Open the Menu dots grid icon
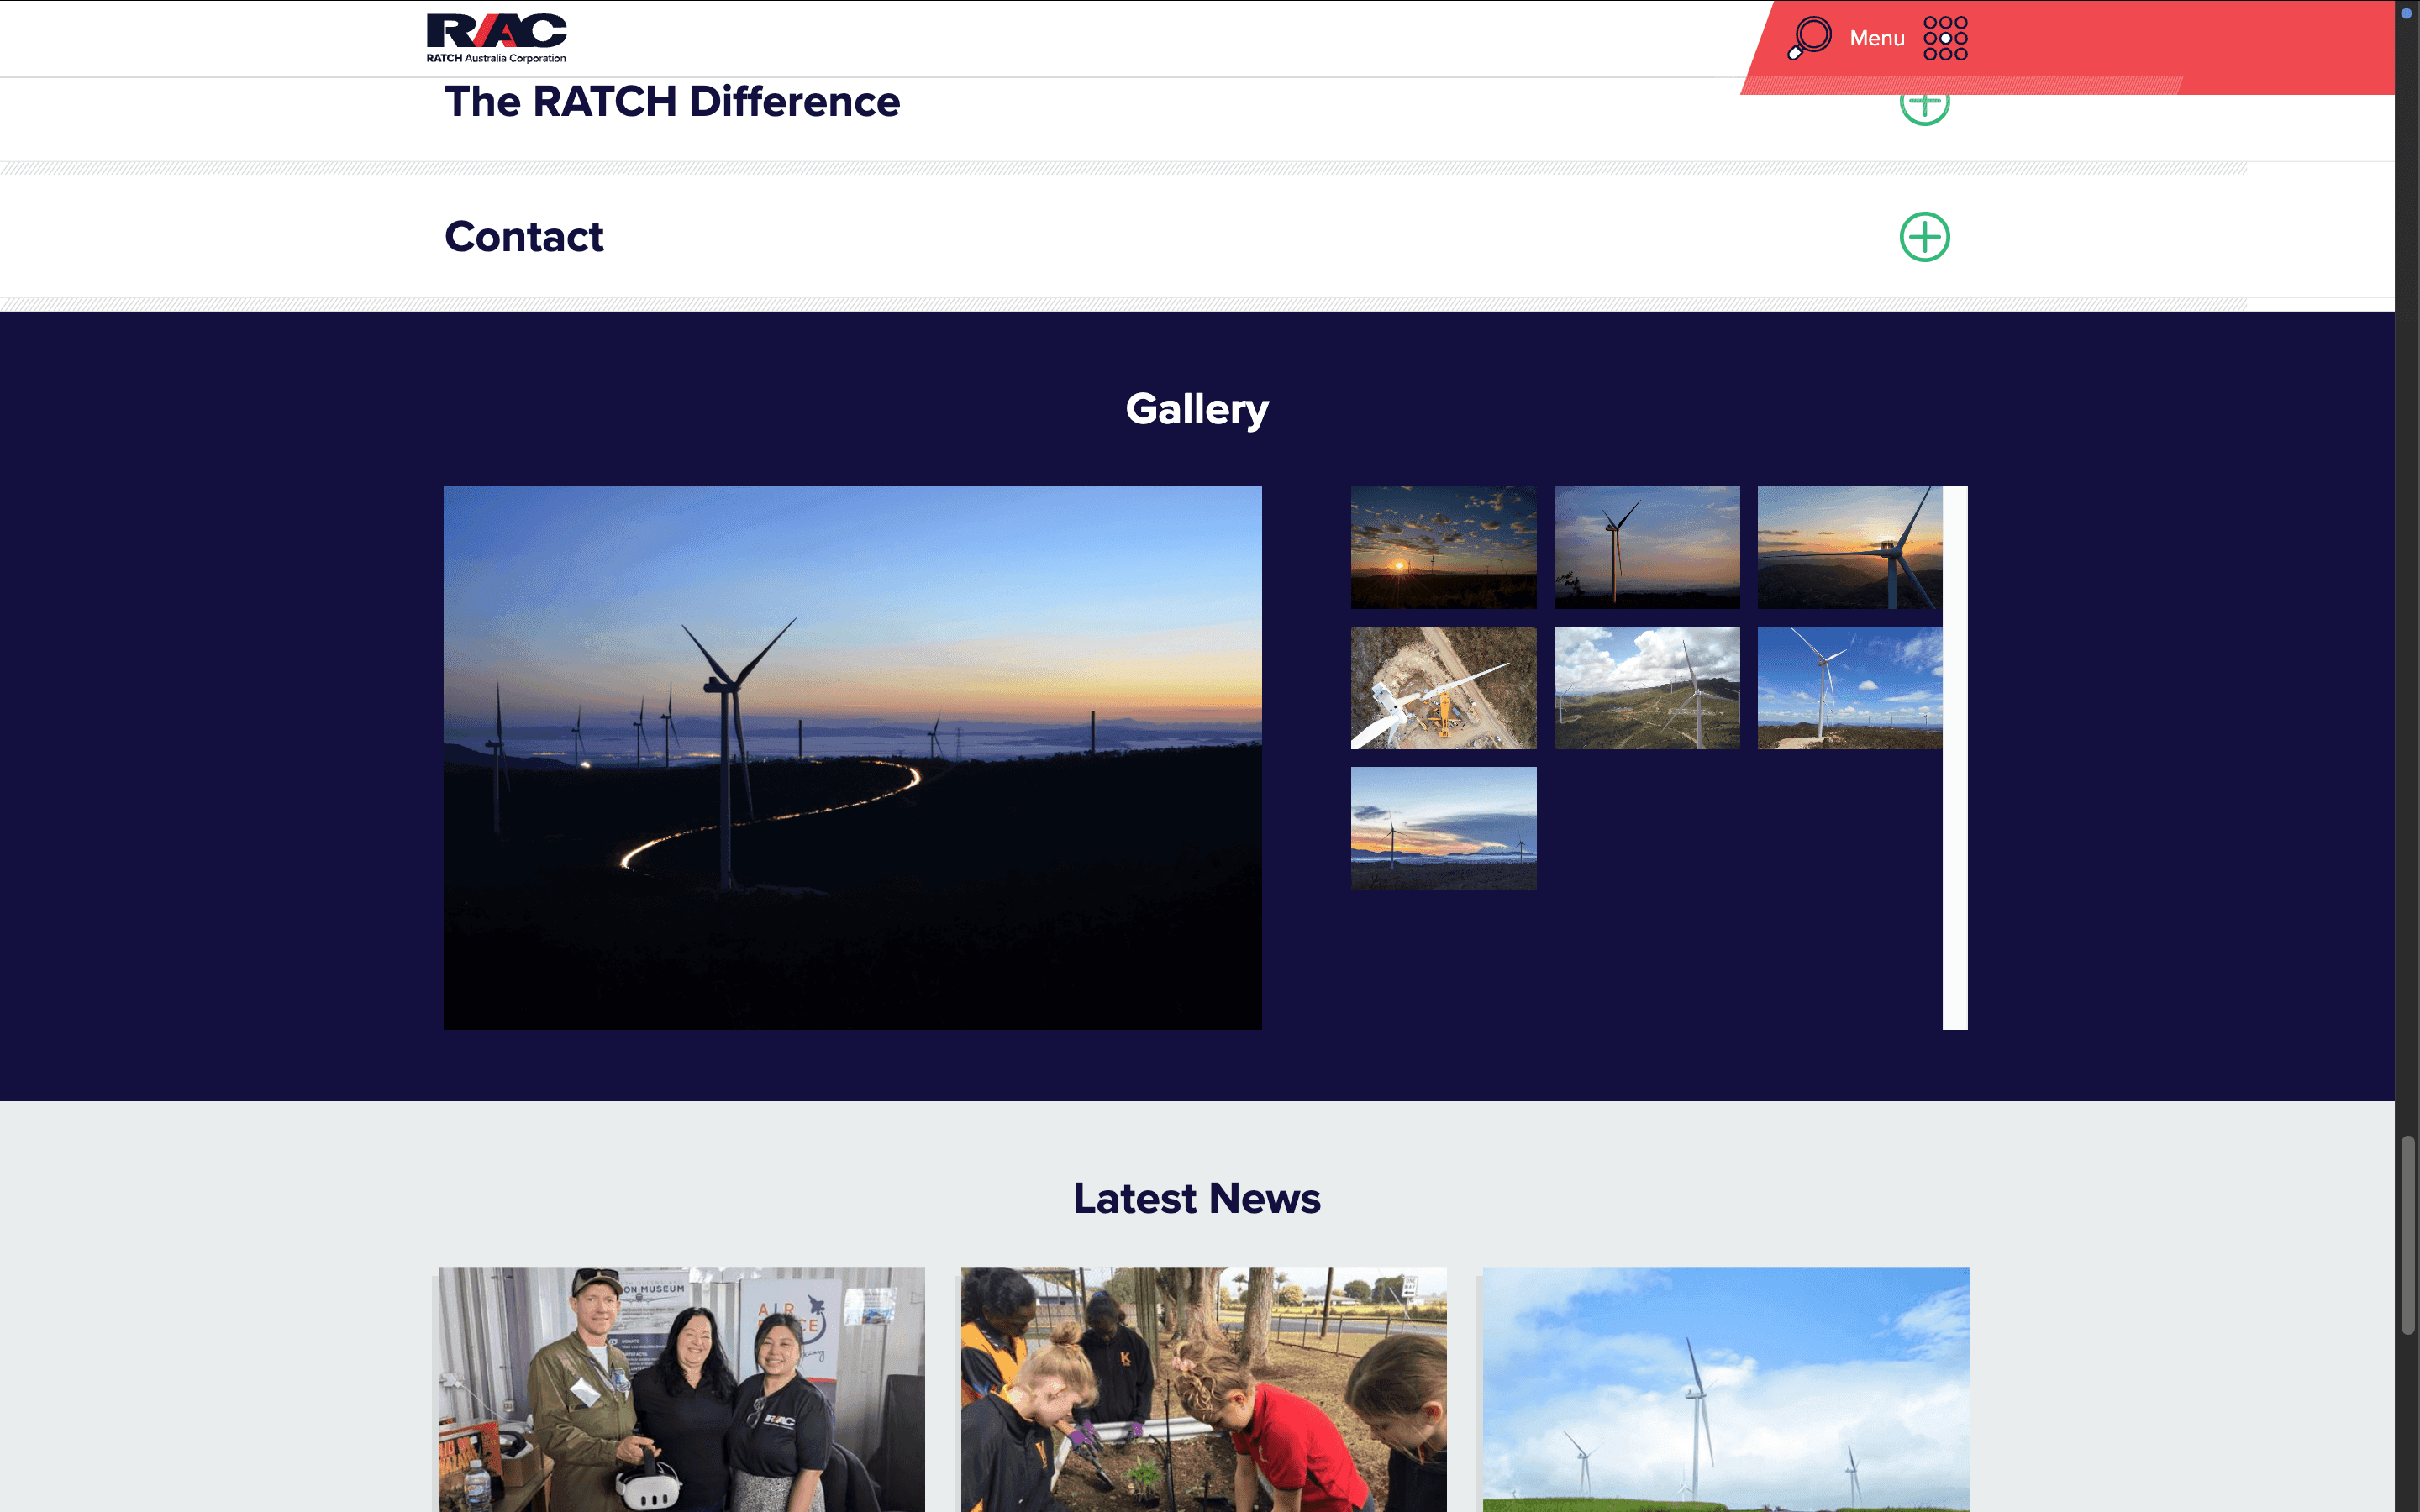The width and height of the screenshot is (2420, 1512). (x=1945, y=38)
